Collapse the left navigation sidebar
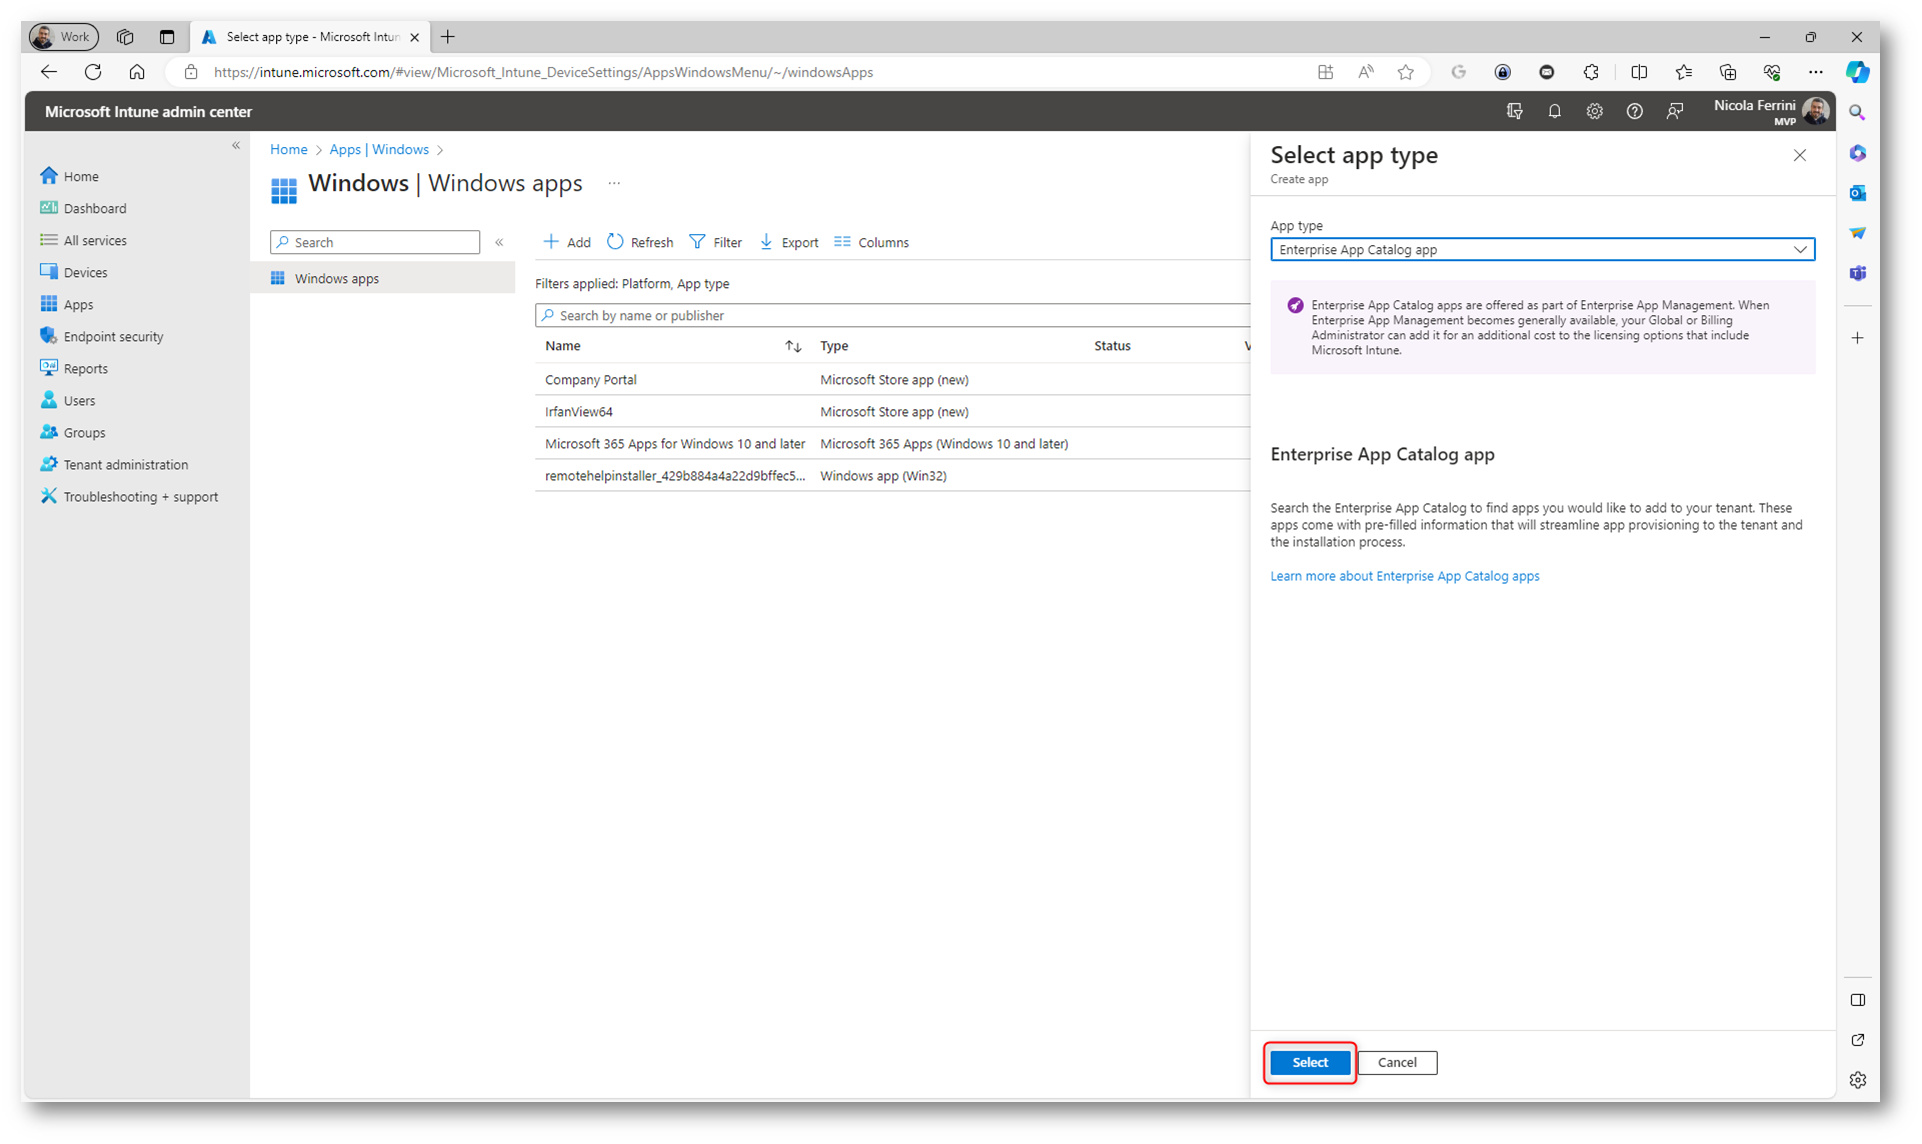1922x1144 pixels. [x=236, y=146]
